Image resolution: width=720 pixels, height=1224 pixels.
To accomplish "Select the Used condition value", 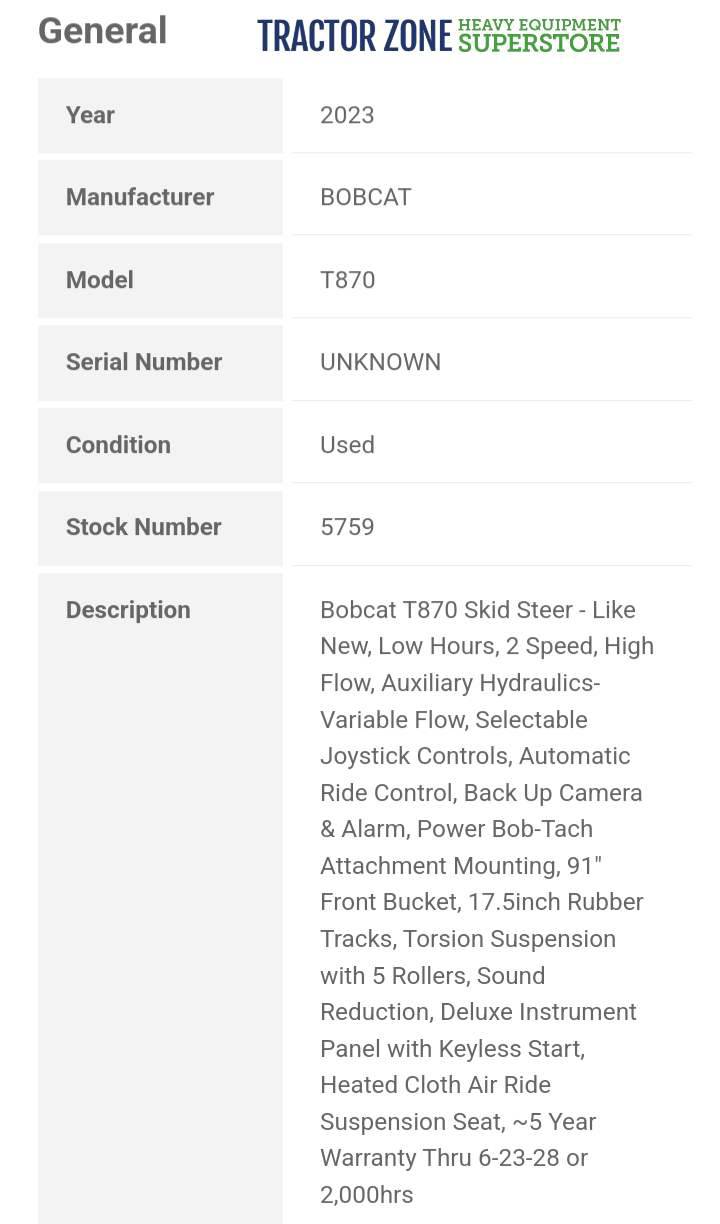I will (x=347, y=445).
